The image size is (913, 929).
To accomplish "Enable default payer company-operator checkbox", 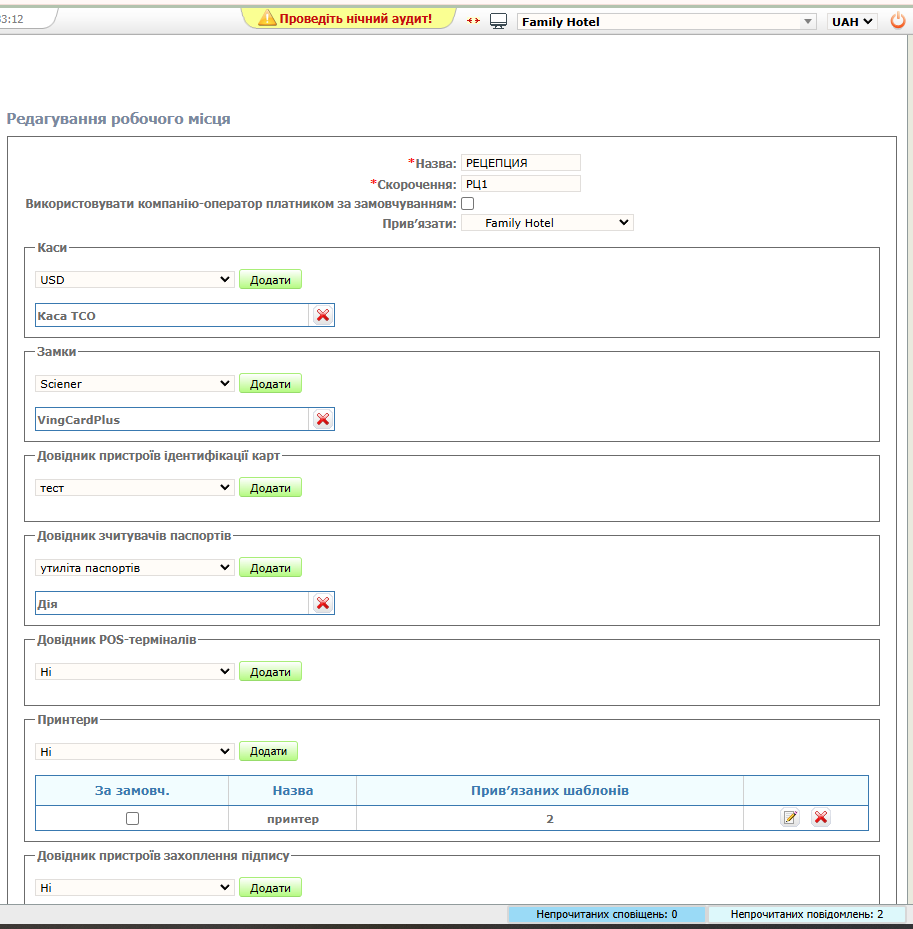I will pyautogui.click(x=467, y=204).
